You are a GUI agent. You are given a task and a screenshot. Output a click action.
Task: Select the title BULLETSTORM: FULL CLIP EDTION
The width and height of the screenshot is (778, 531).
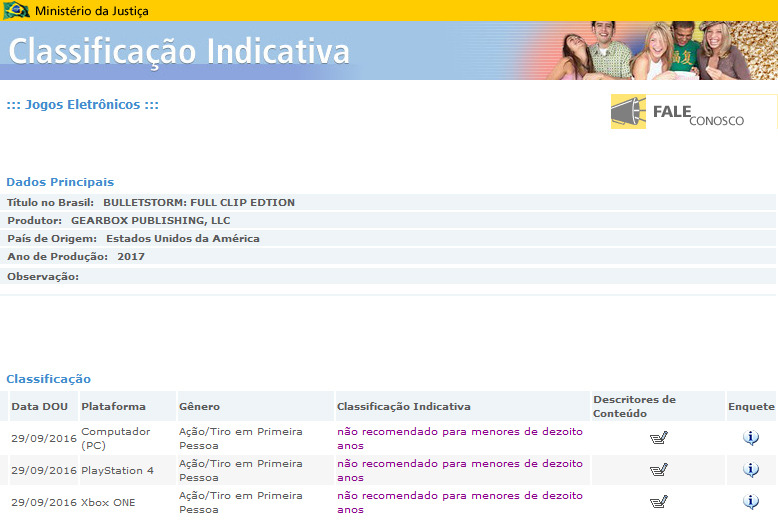tap(199, 202)
